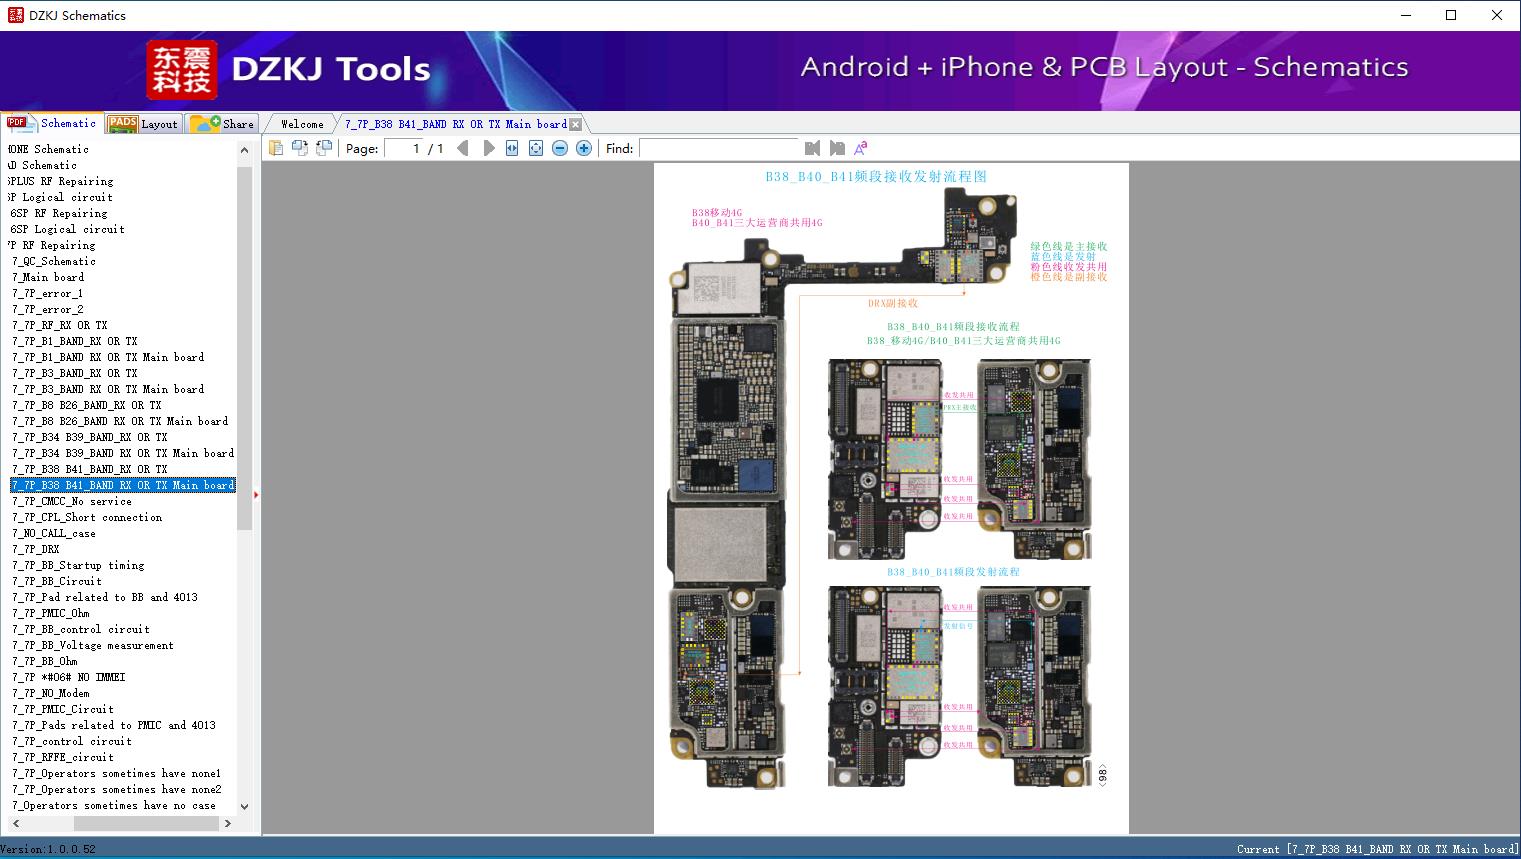This screenshot has width=1521, height=859.
Task: Collapse side panel with red splitter arrow
Action: tap(256, 494)
